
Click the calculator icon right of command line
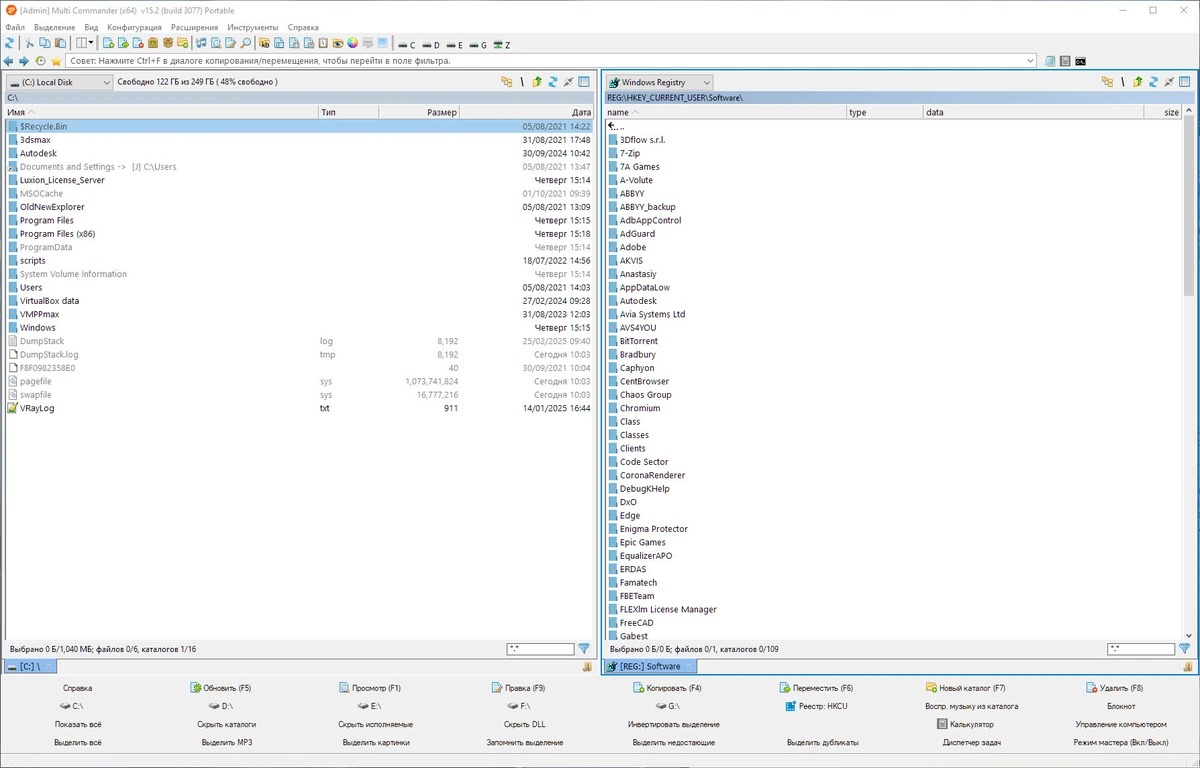click(x=1065, y=61)
